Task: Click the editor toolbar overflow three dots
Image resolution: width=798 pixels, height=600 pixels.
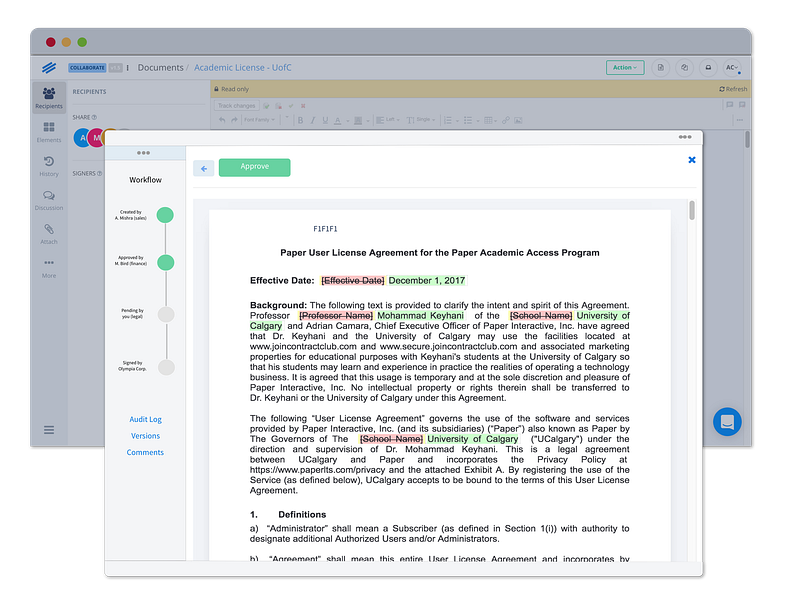Action: [739, 120]
